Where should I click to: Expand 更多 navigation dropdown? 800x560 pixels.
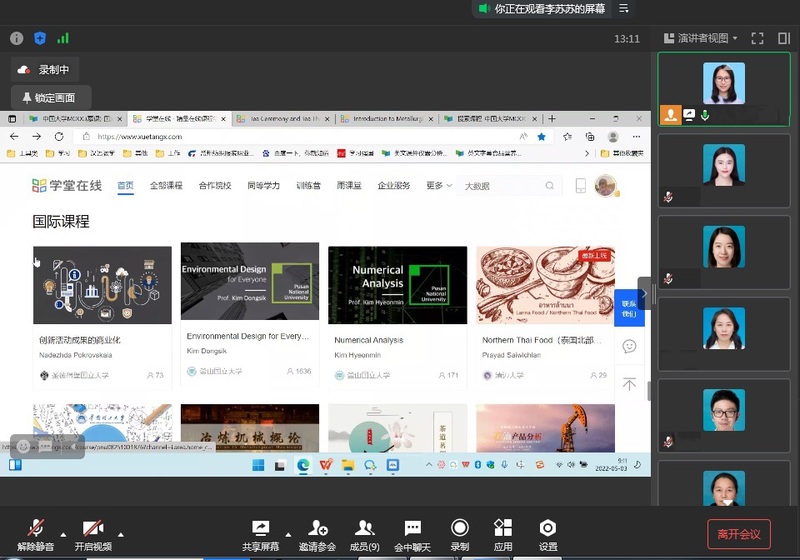tap(439, 186)
